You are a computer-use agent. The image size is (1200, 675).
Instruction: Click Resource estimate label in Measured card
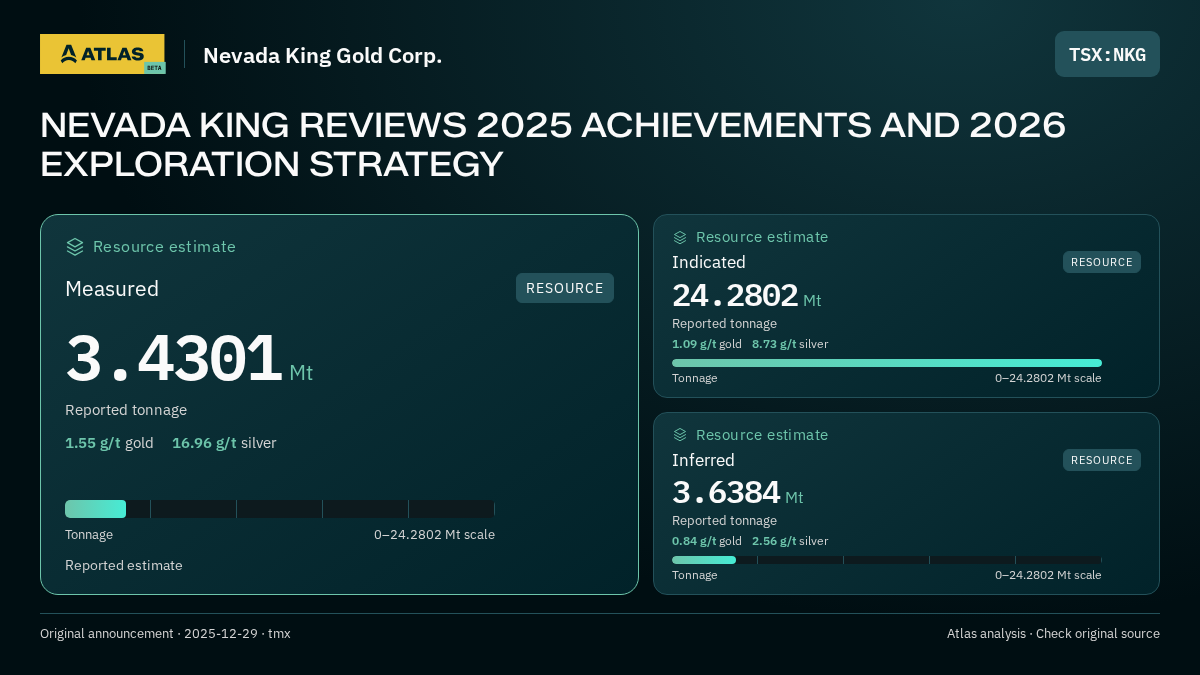click(164, 246)
